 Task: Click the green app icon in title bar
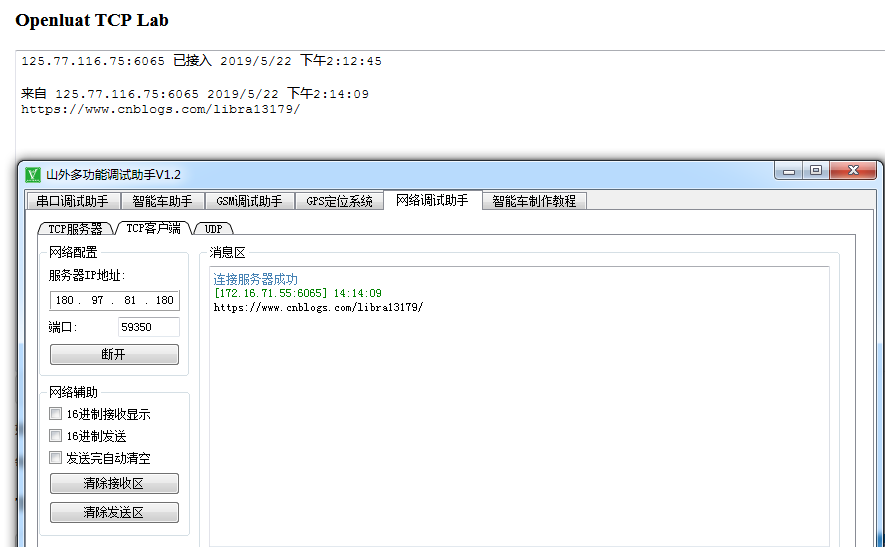(33, 175)
